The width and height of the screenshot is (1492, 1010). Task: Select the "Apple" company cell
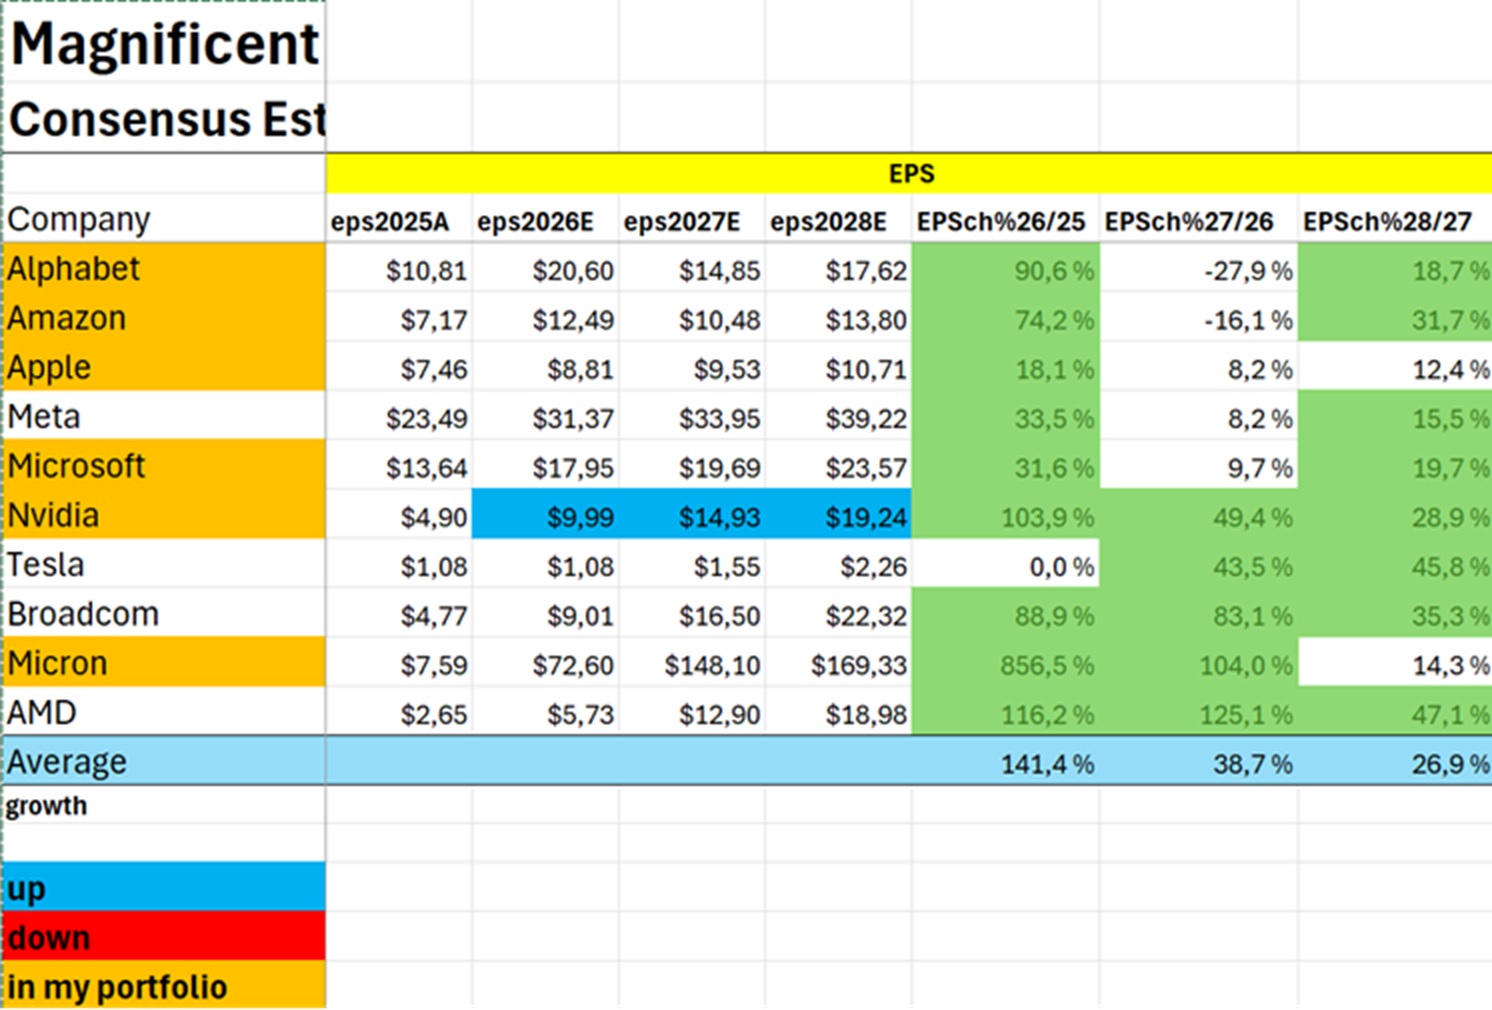(164, 366)
